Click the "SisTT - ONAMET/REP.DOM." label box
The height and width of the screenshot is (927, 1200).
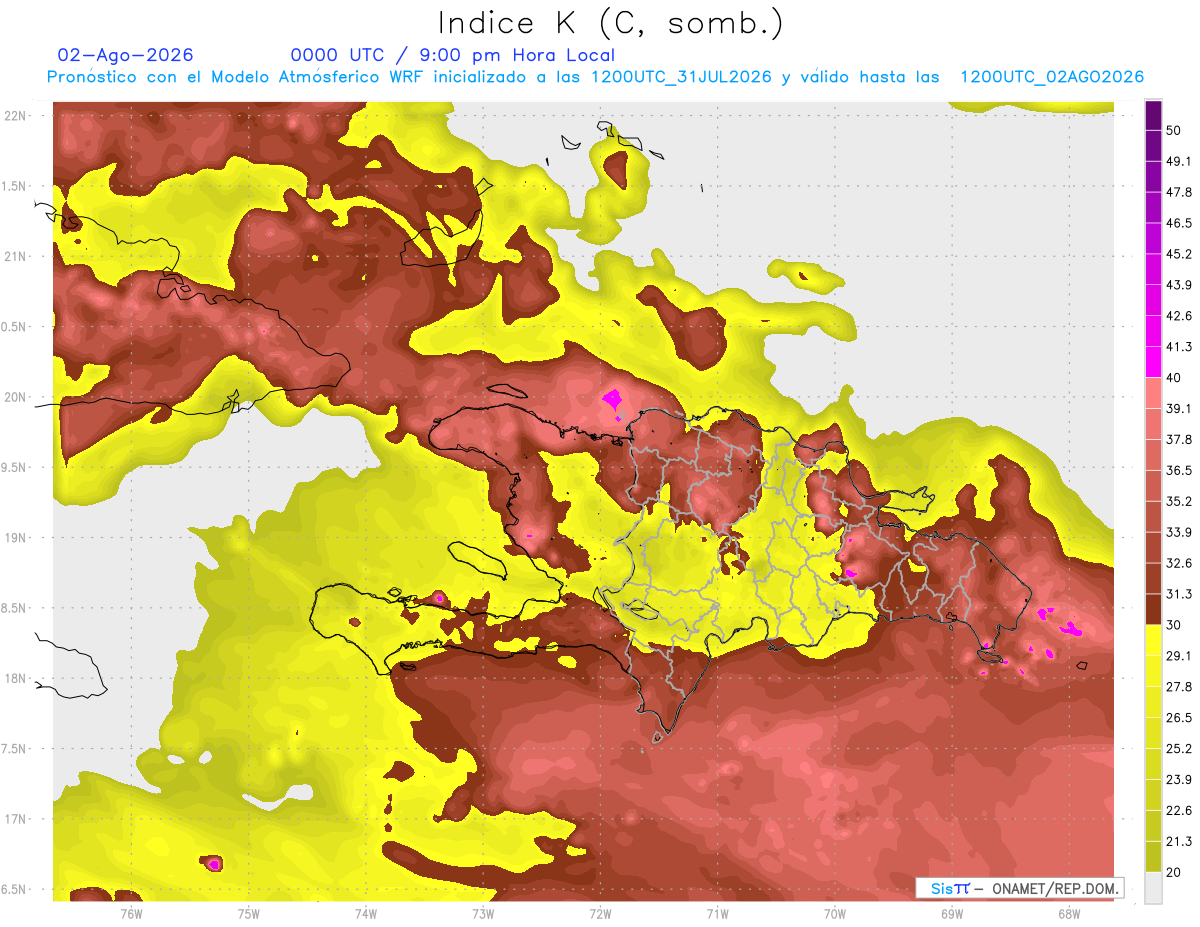click(1019, 888)
